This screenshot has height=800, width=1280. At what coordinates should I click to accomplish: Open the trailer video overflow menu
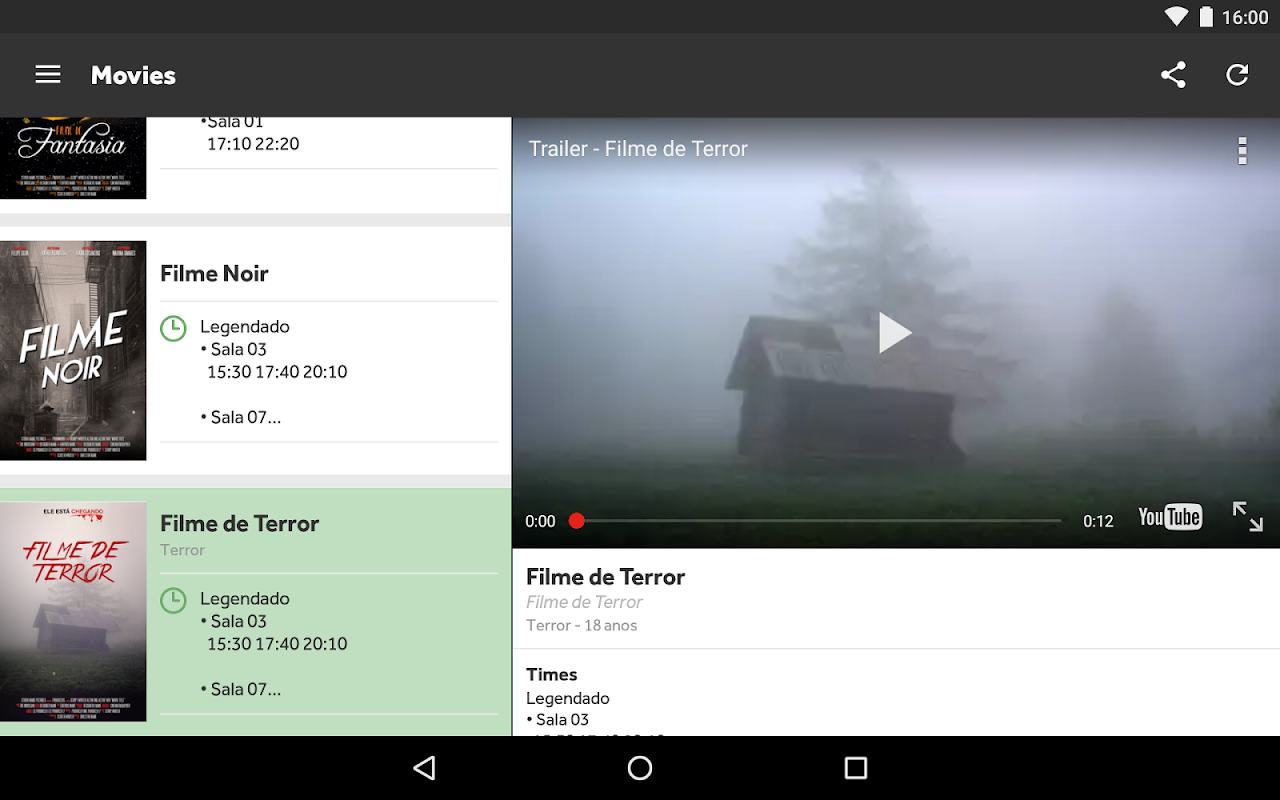(1242, 150)
